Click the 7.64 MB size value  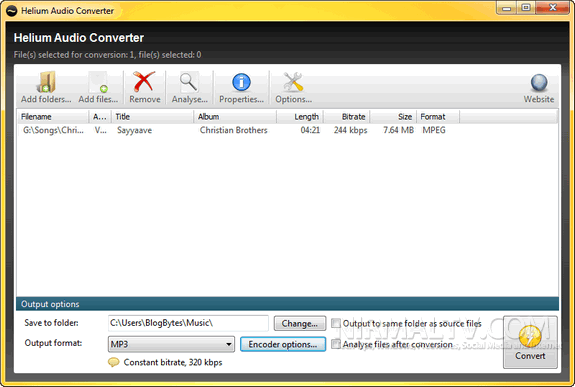[x=399, y=130]
